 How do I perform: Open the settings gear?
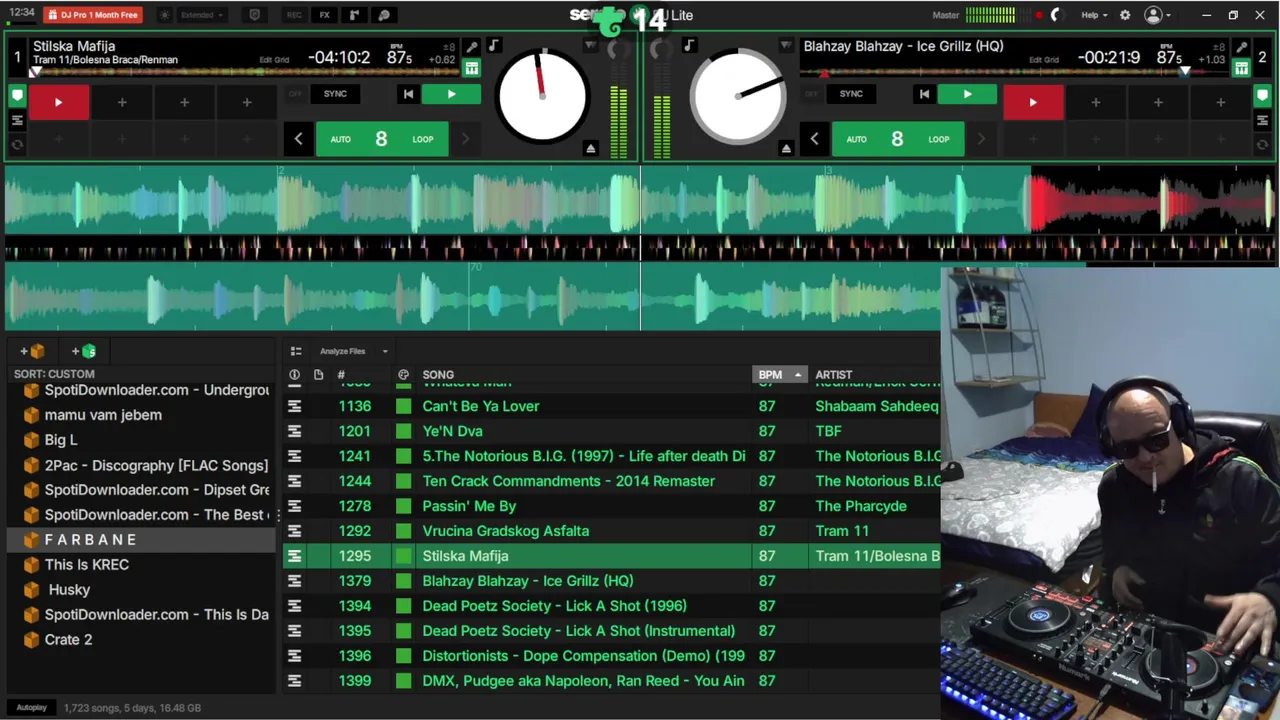pos(1125,15)
